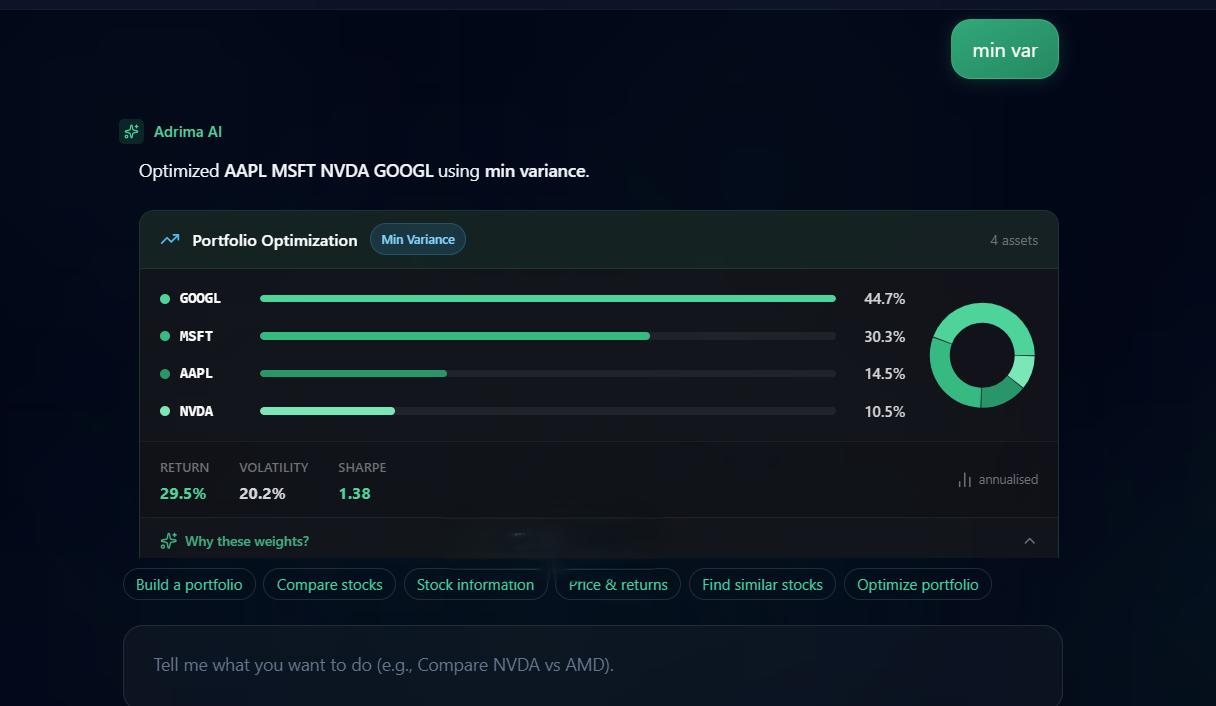The width and height of the screenshot is (1216, 706).
Task: Click the donut allocation chart
Action: pos(982,355)
